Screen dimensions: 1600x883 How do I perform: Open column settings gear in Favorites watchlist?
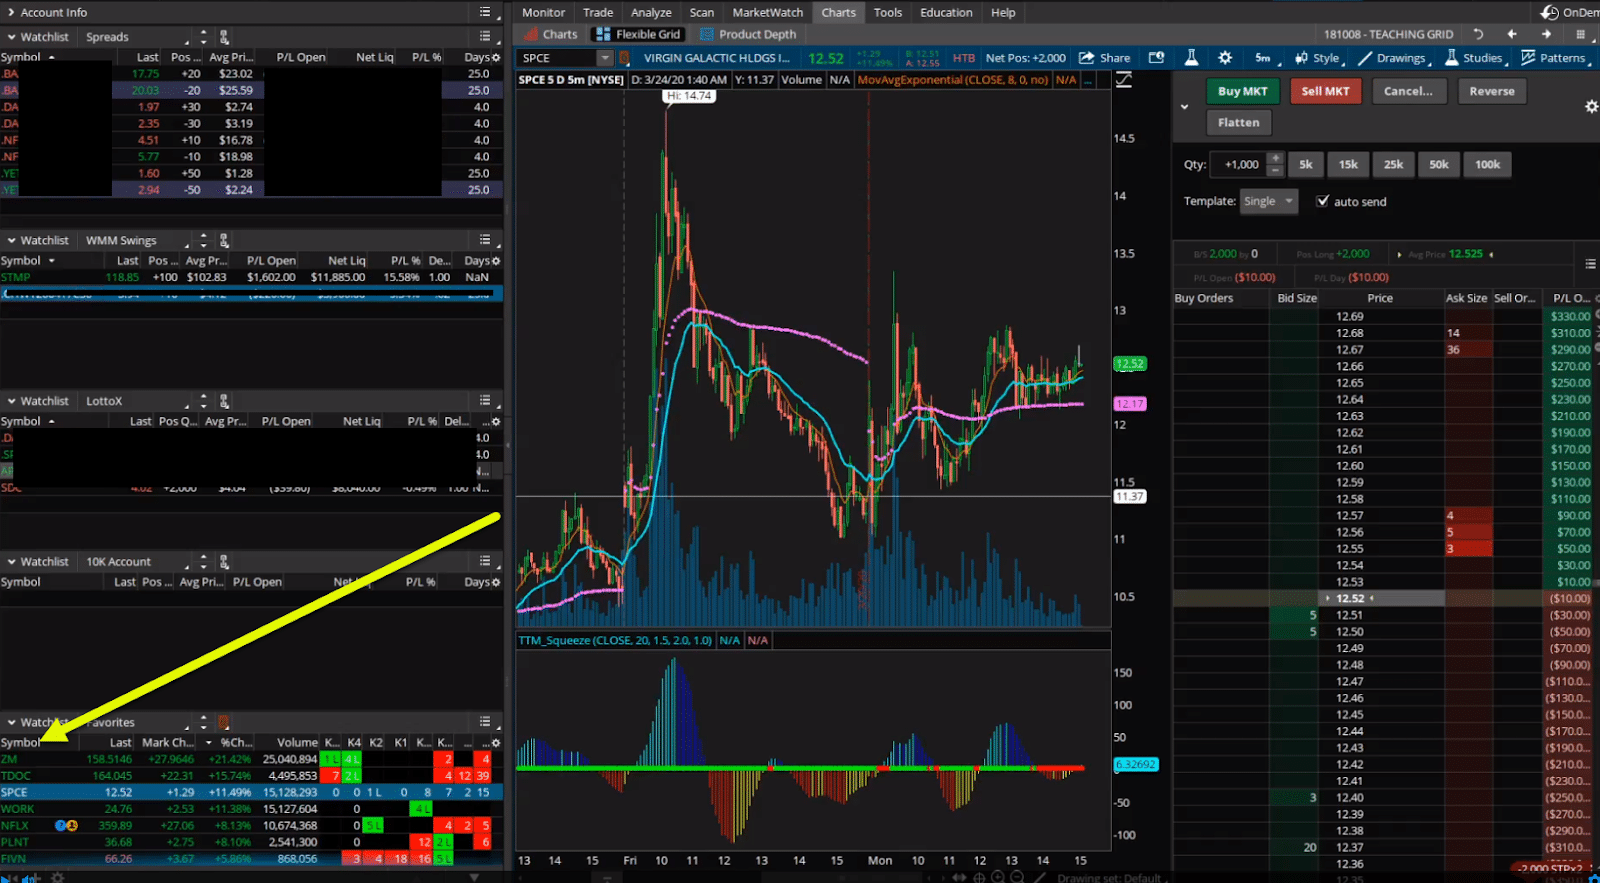[496, 743]
